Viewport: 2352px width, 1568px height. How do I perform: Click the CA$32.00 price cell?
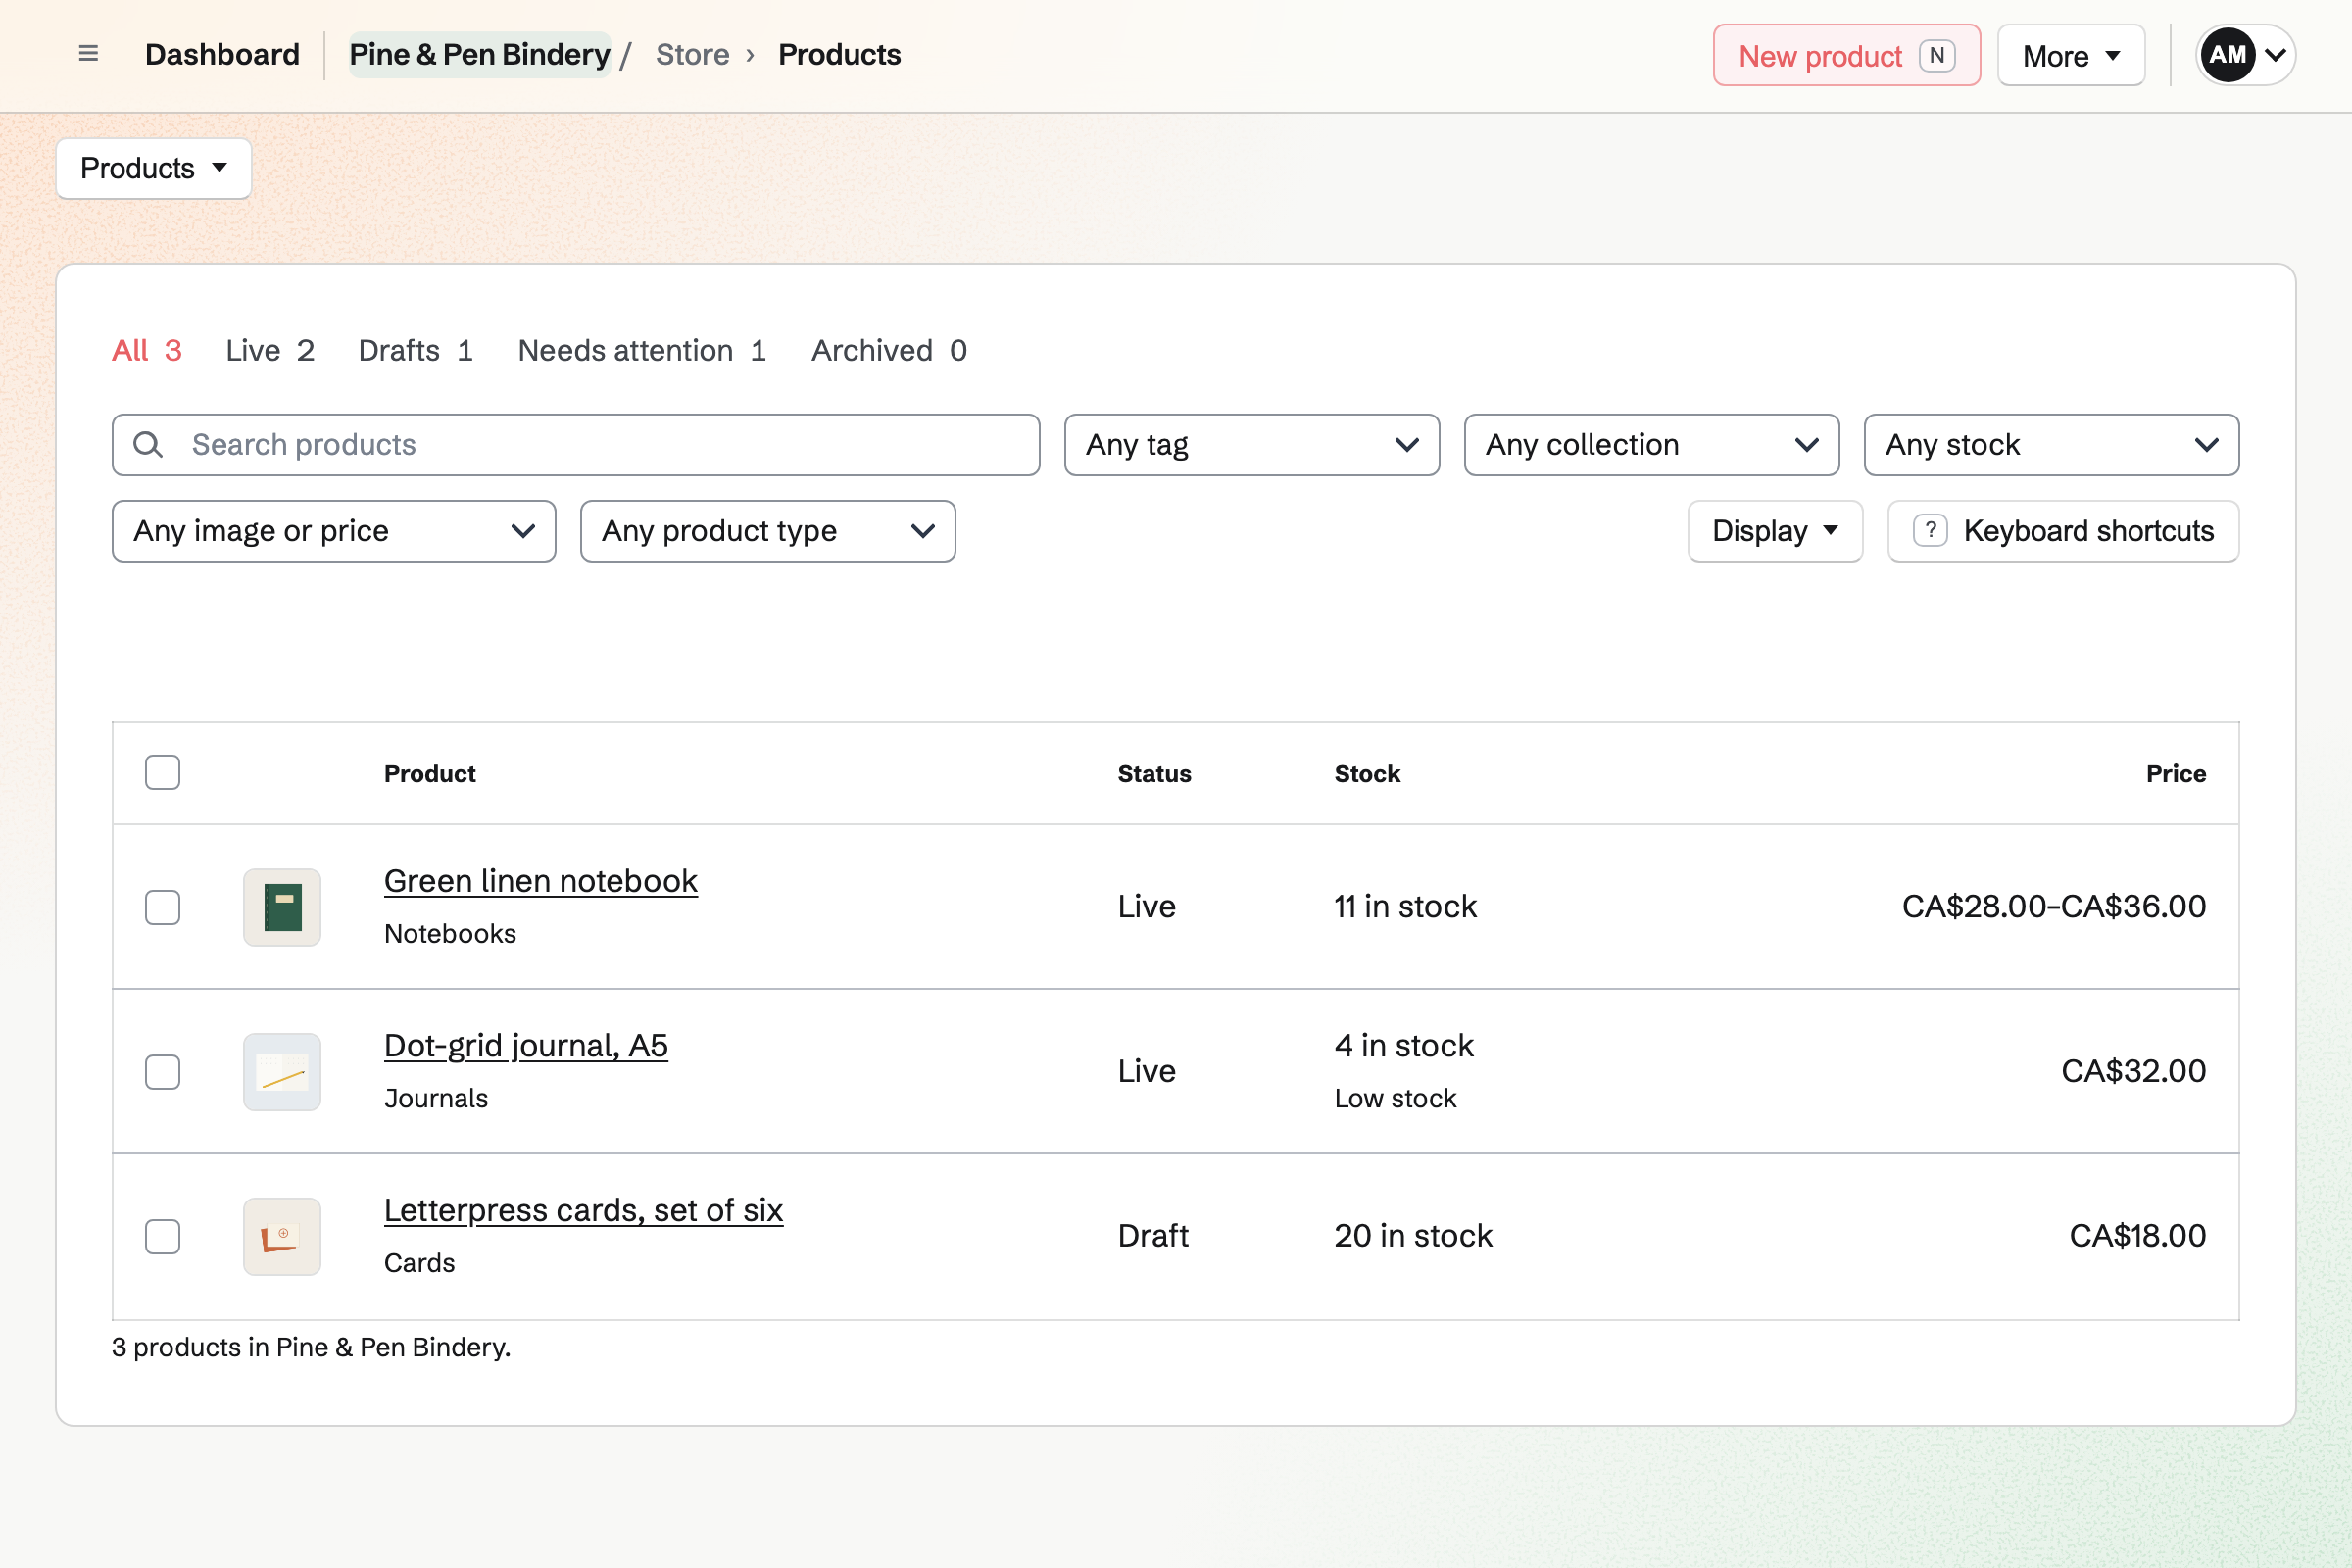click(2133, 1071)
